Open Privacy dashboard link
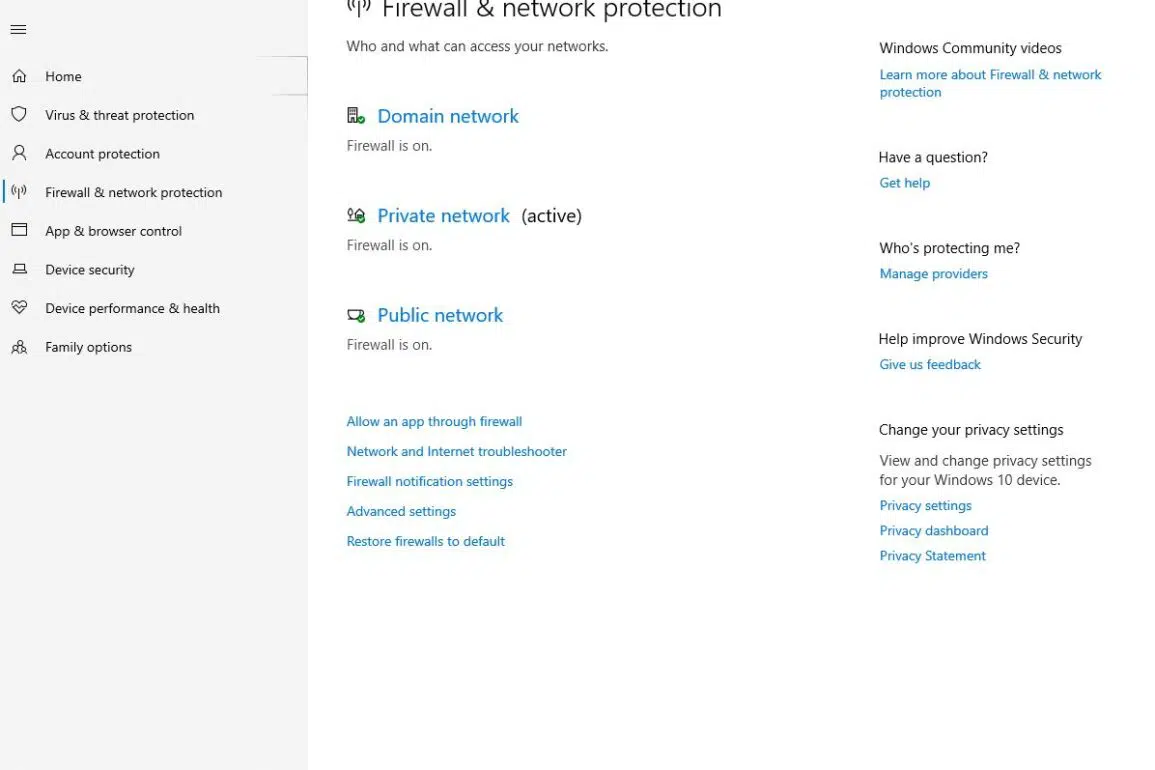The image size is (1155, 770). pyautogui.click(x=934, y=531)
